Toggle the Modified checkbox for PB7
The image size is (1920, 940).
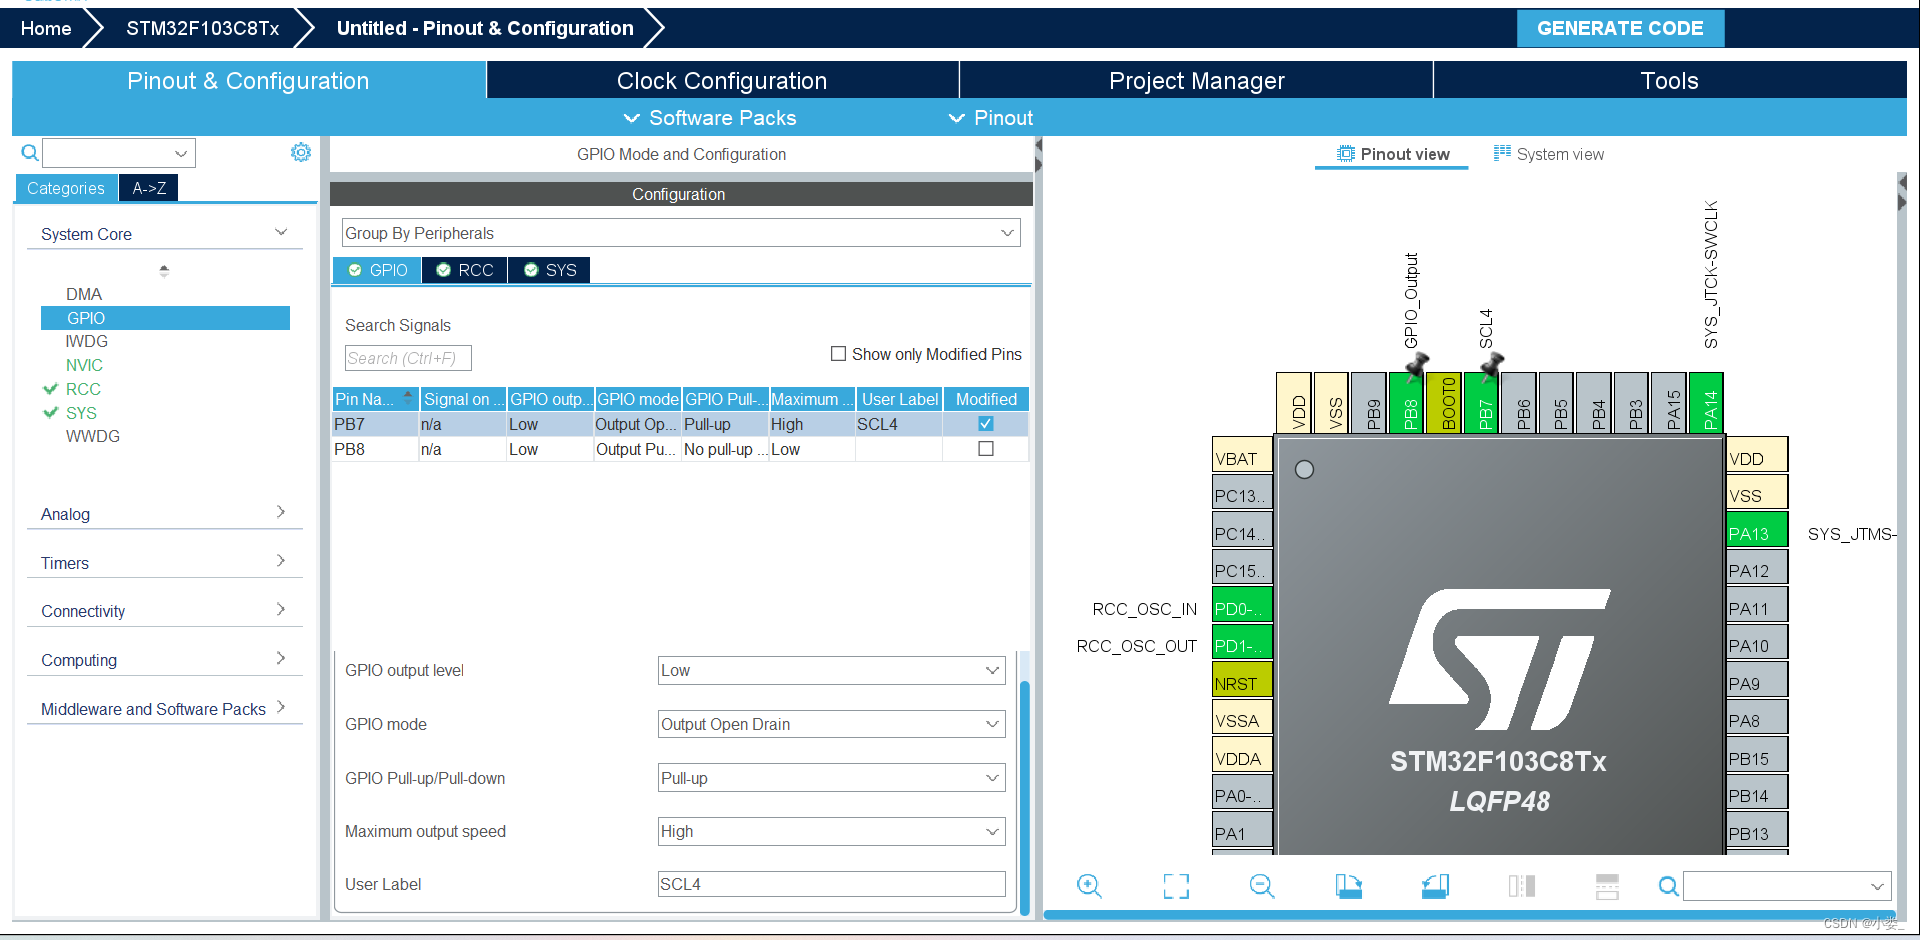click(x=986, y=424)
